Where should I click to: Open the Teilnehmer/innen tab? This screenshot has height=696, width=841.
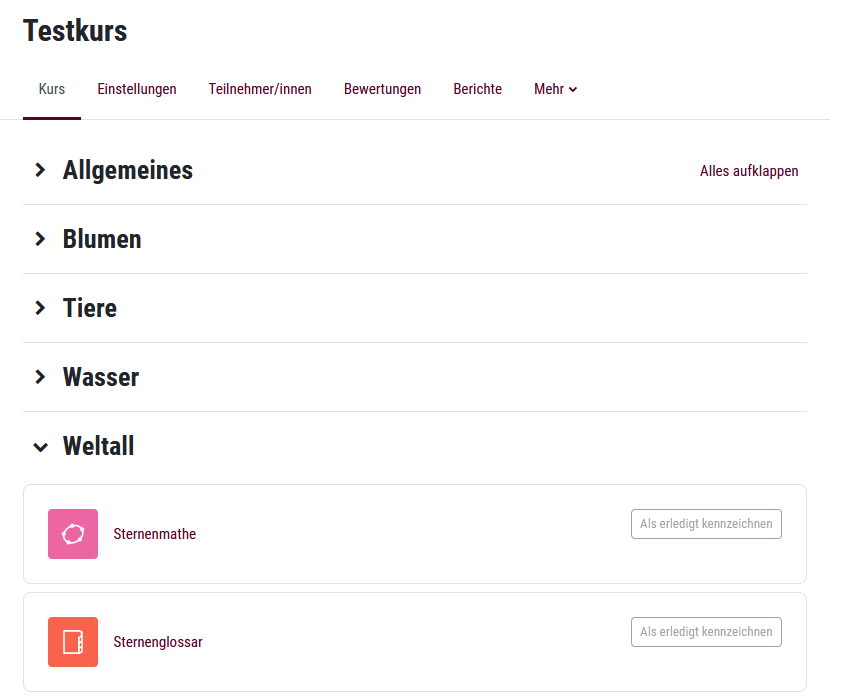click(260, 89)
